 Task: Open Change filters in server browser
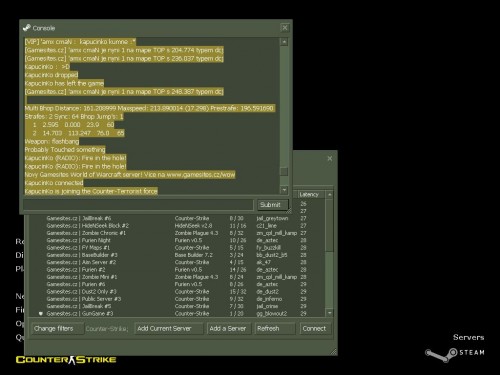[57, 329]
